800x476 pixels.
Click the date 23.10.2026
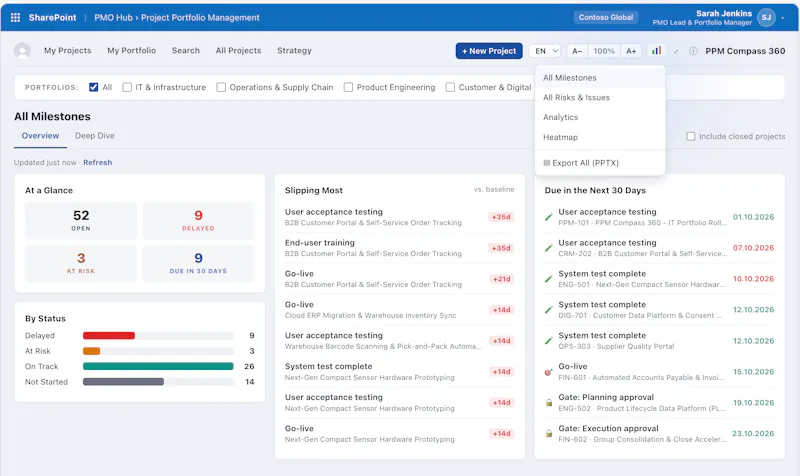tap(753, 434)
